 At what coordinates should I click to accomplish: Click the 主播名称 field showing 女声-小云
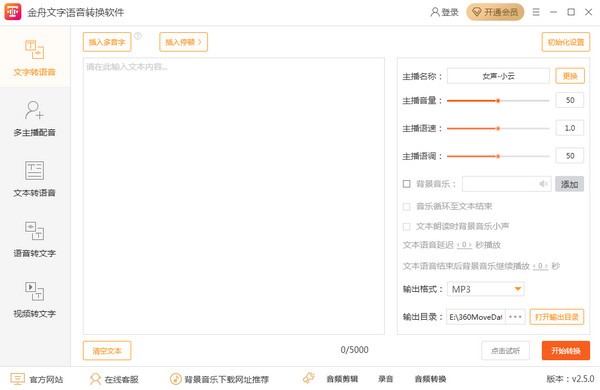498,76
